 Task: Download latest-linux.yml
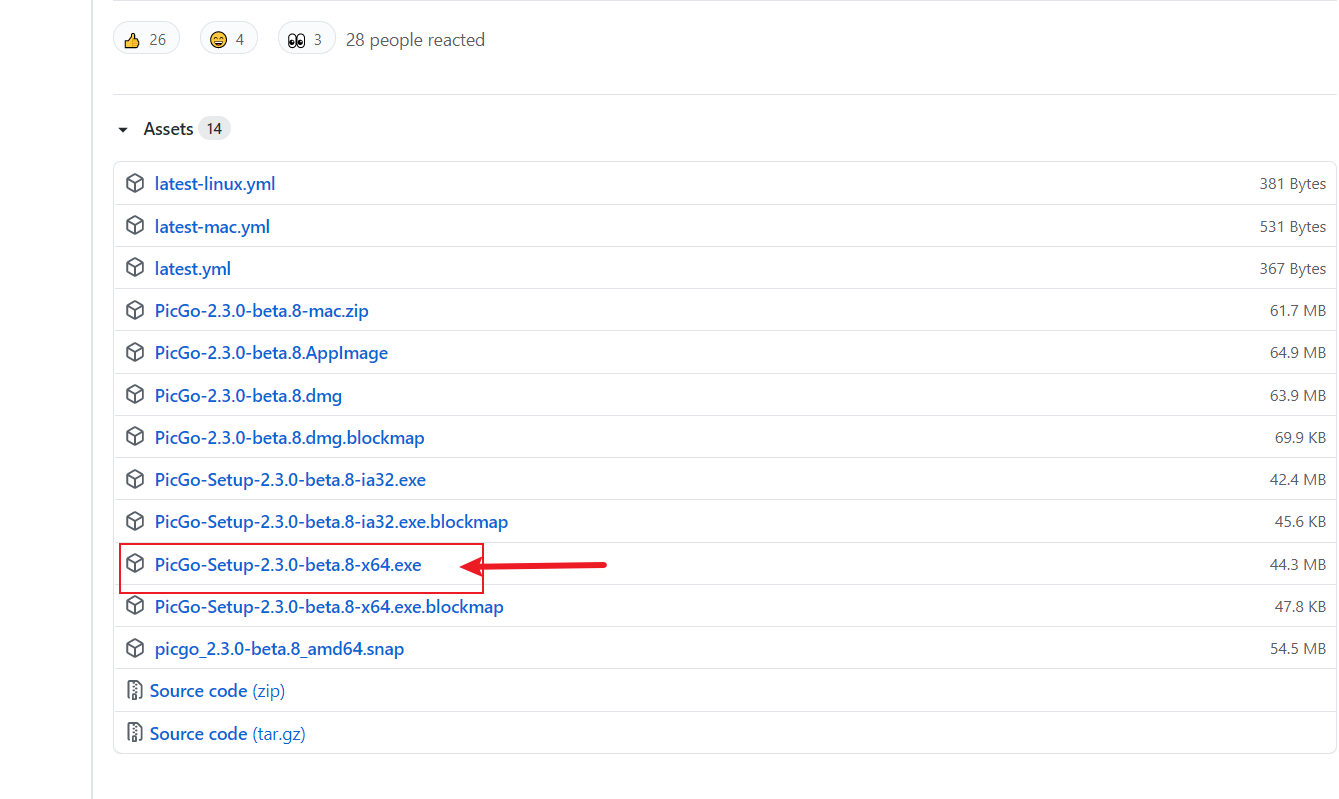215,184
